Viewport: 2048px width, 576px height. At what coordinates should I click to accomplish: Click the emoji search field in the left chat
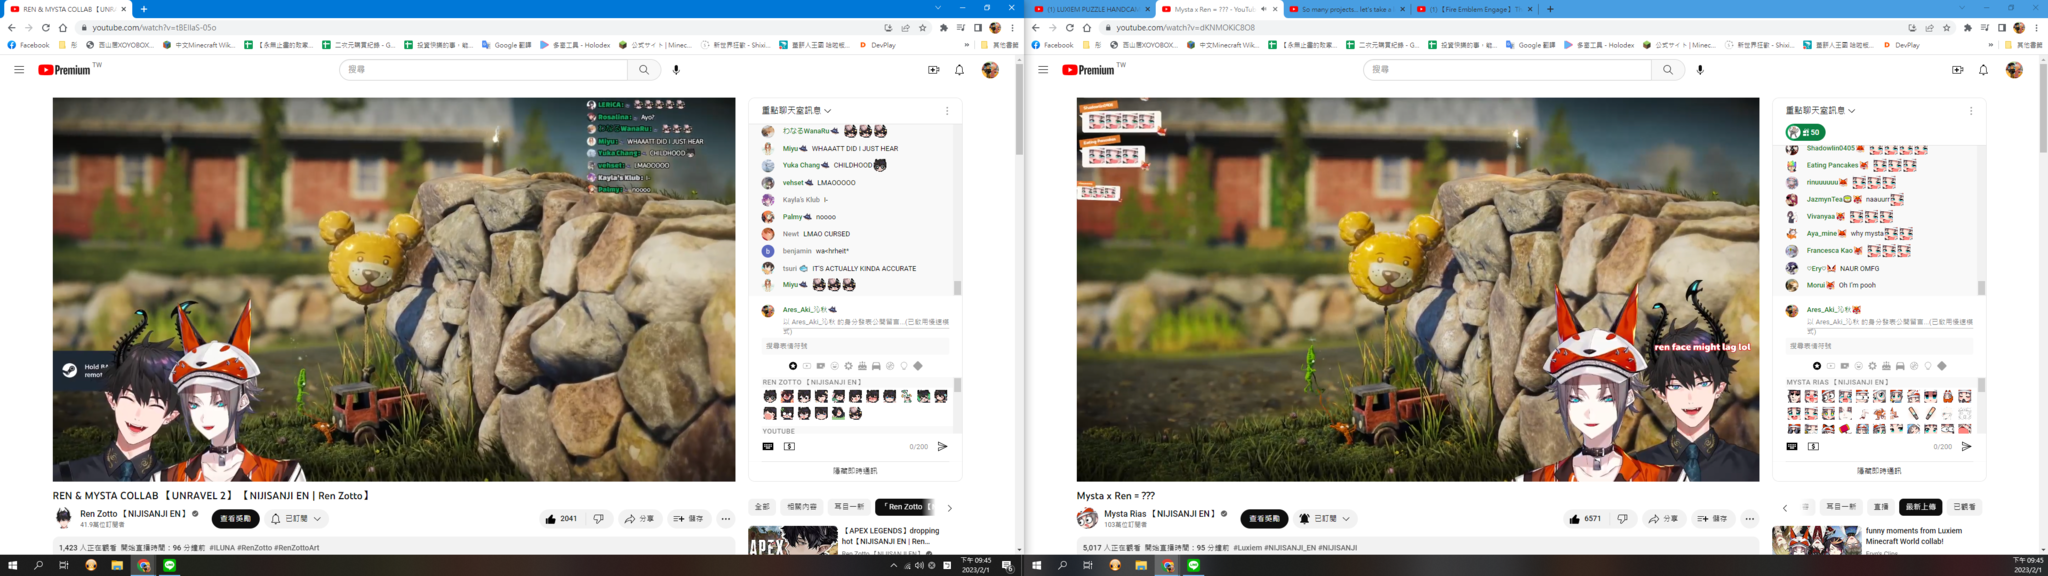tap(855, 346)
